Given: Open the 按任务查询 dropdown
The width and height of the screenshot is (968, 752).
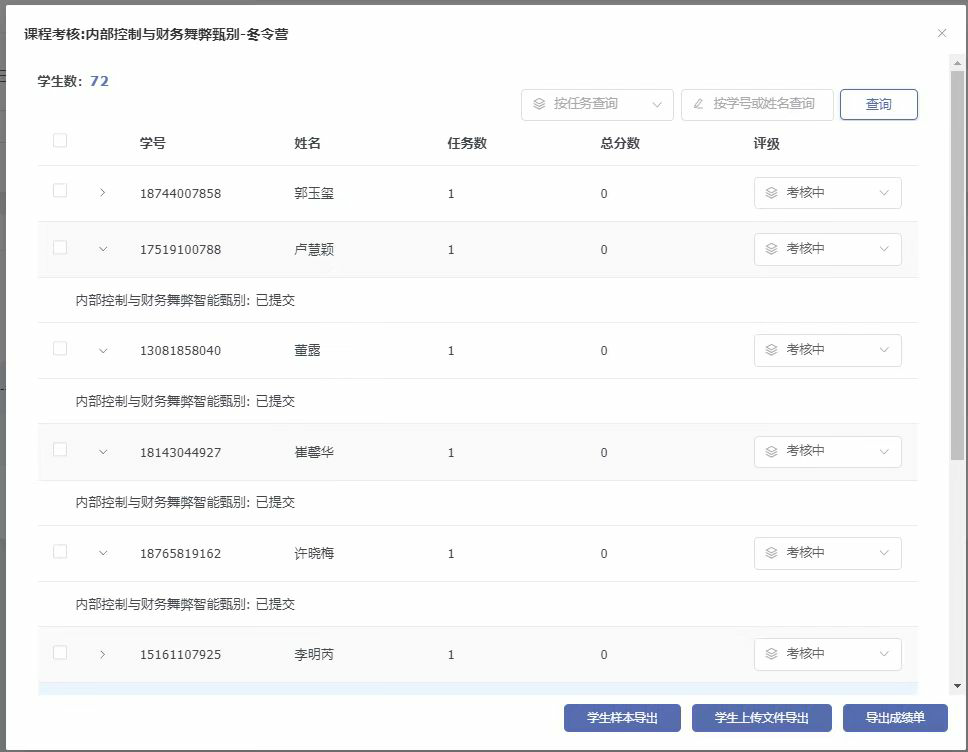Looking at the screenshot, I should [x=596, y=104].
